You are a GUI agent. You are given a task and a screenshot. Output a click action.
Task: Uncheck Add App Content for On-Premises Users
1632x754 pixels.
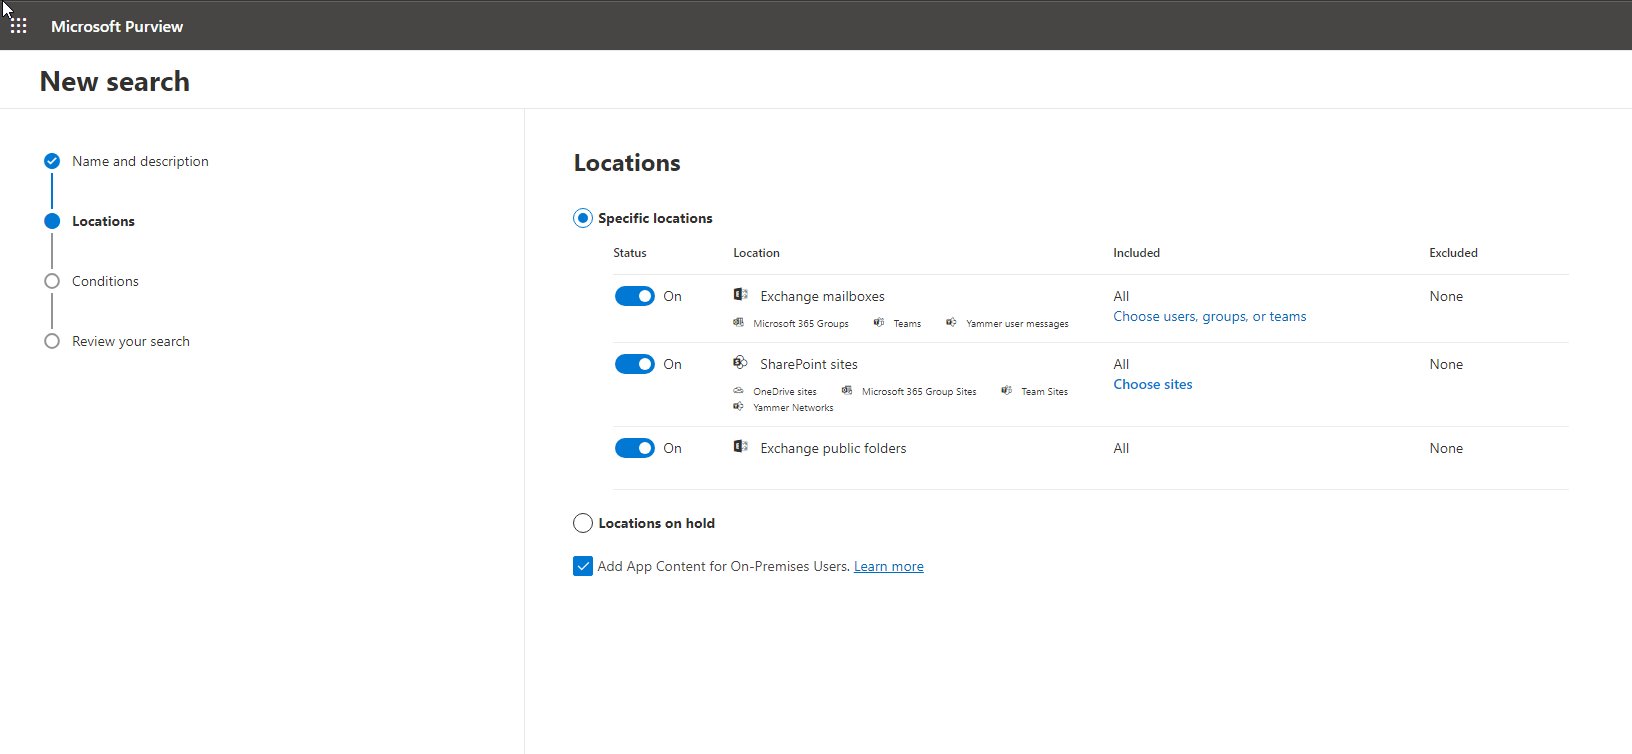click(x=583, y=566)
